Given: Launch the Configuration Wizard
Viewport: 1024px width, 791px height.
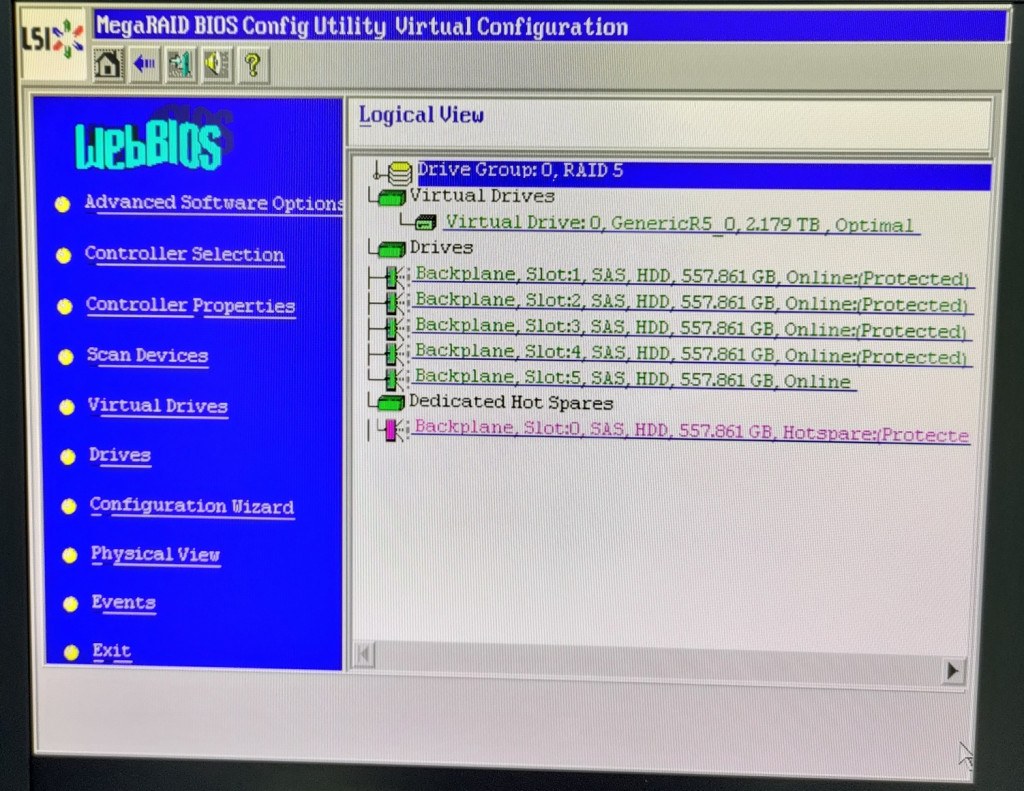Looking at the screenshot, I should click(192, 506).
